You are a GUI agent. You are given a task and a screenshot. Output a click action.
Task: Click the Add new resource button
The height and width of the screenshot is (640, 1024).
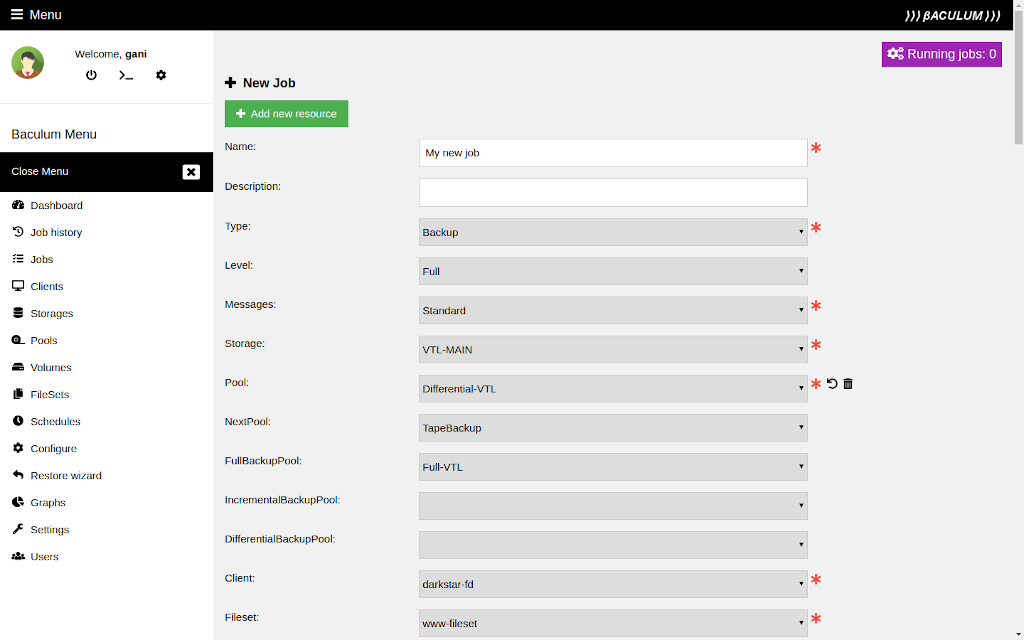[x=286, y=114]
